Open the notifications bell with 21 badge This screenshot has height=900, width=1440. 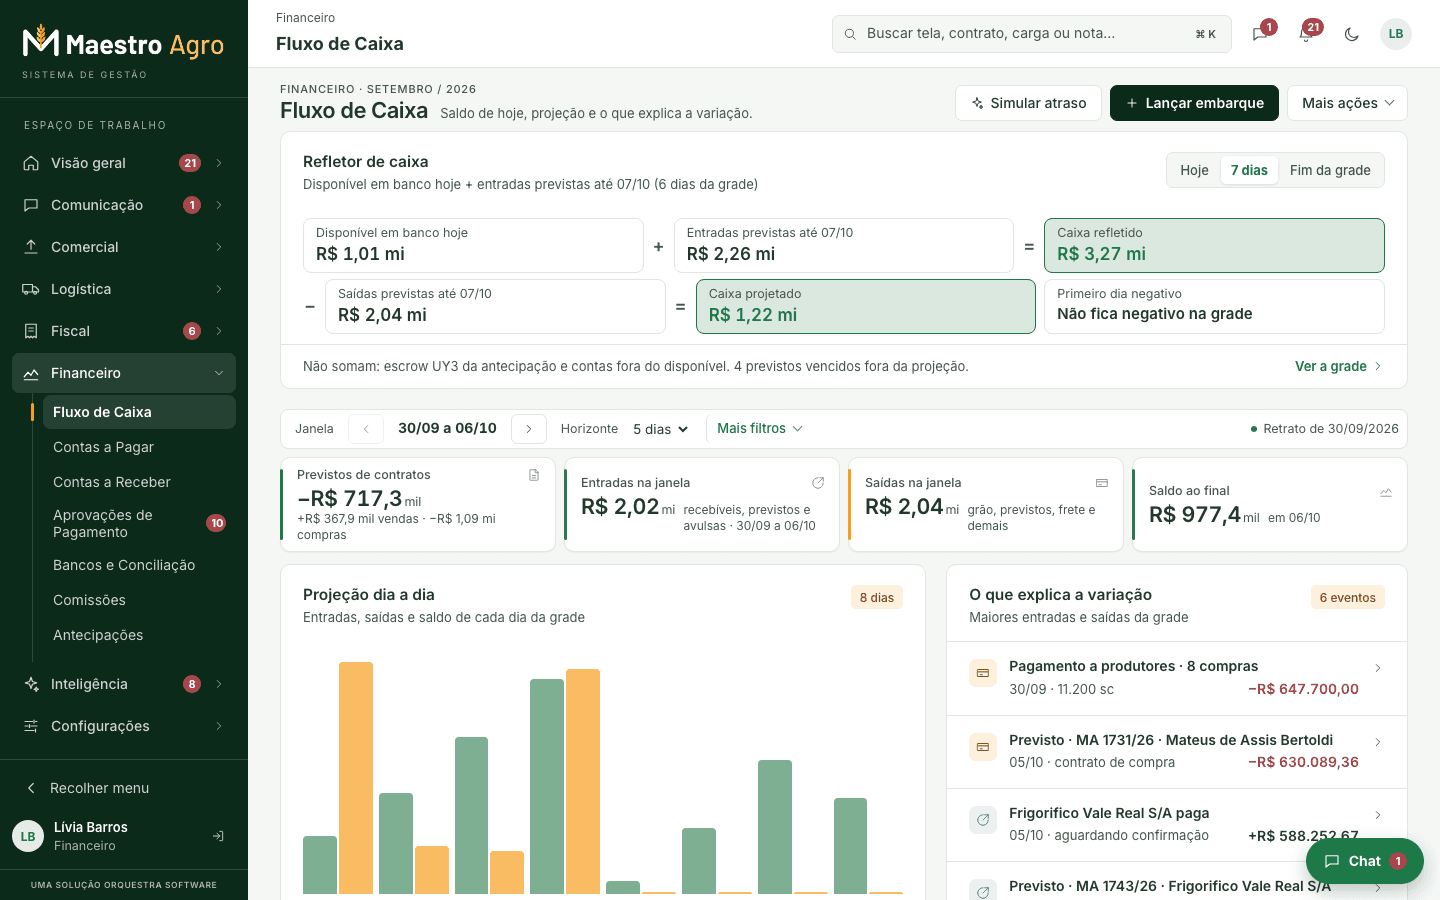(x=1306, y=34)
